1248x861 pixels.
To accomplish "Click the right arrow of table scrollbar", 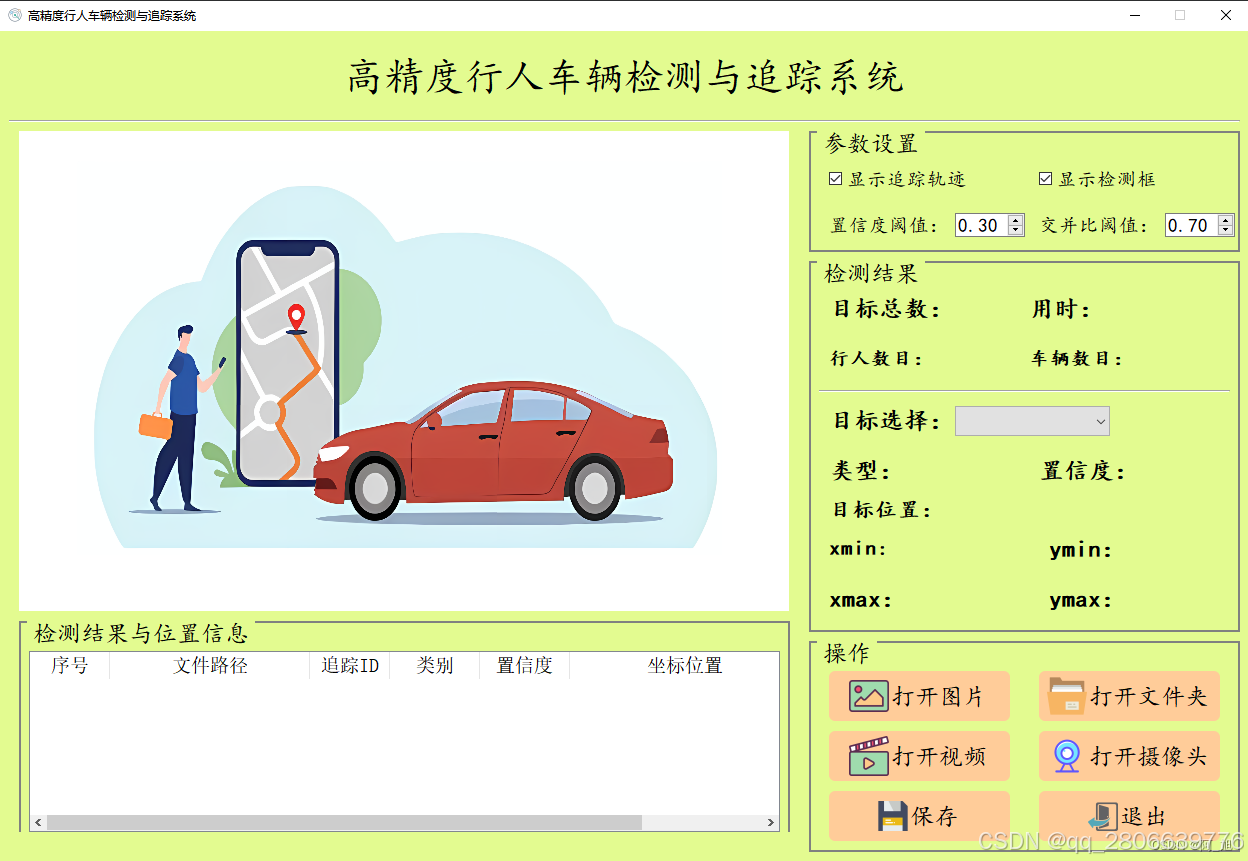I will [x=771, y=822].
